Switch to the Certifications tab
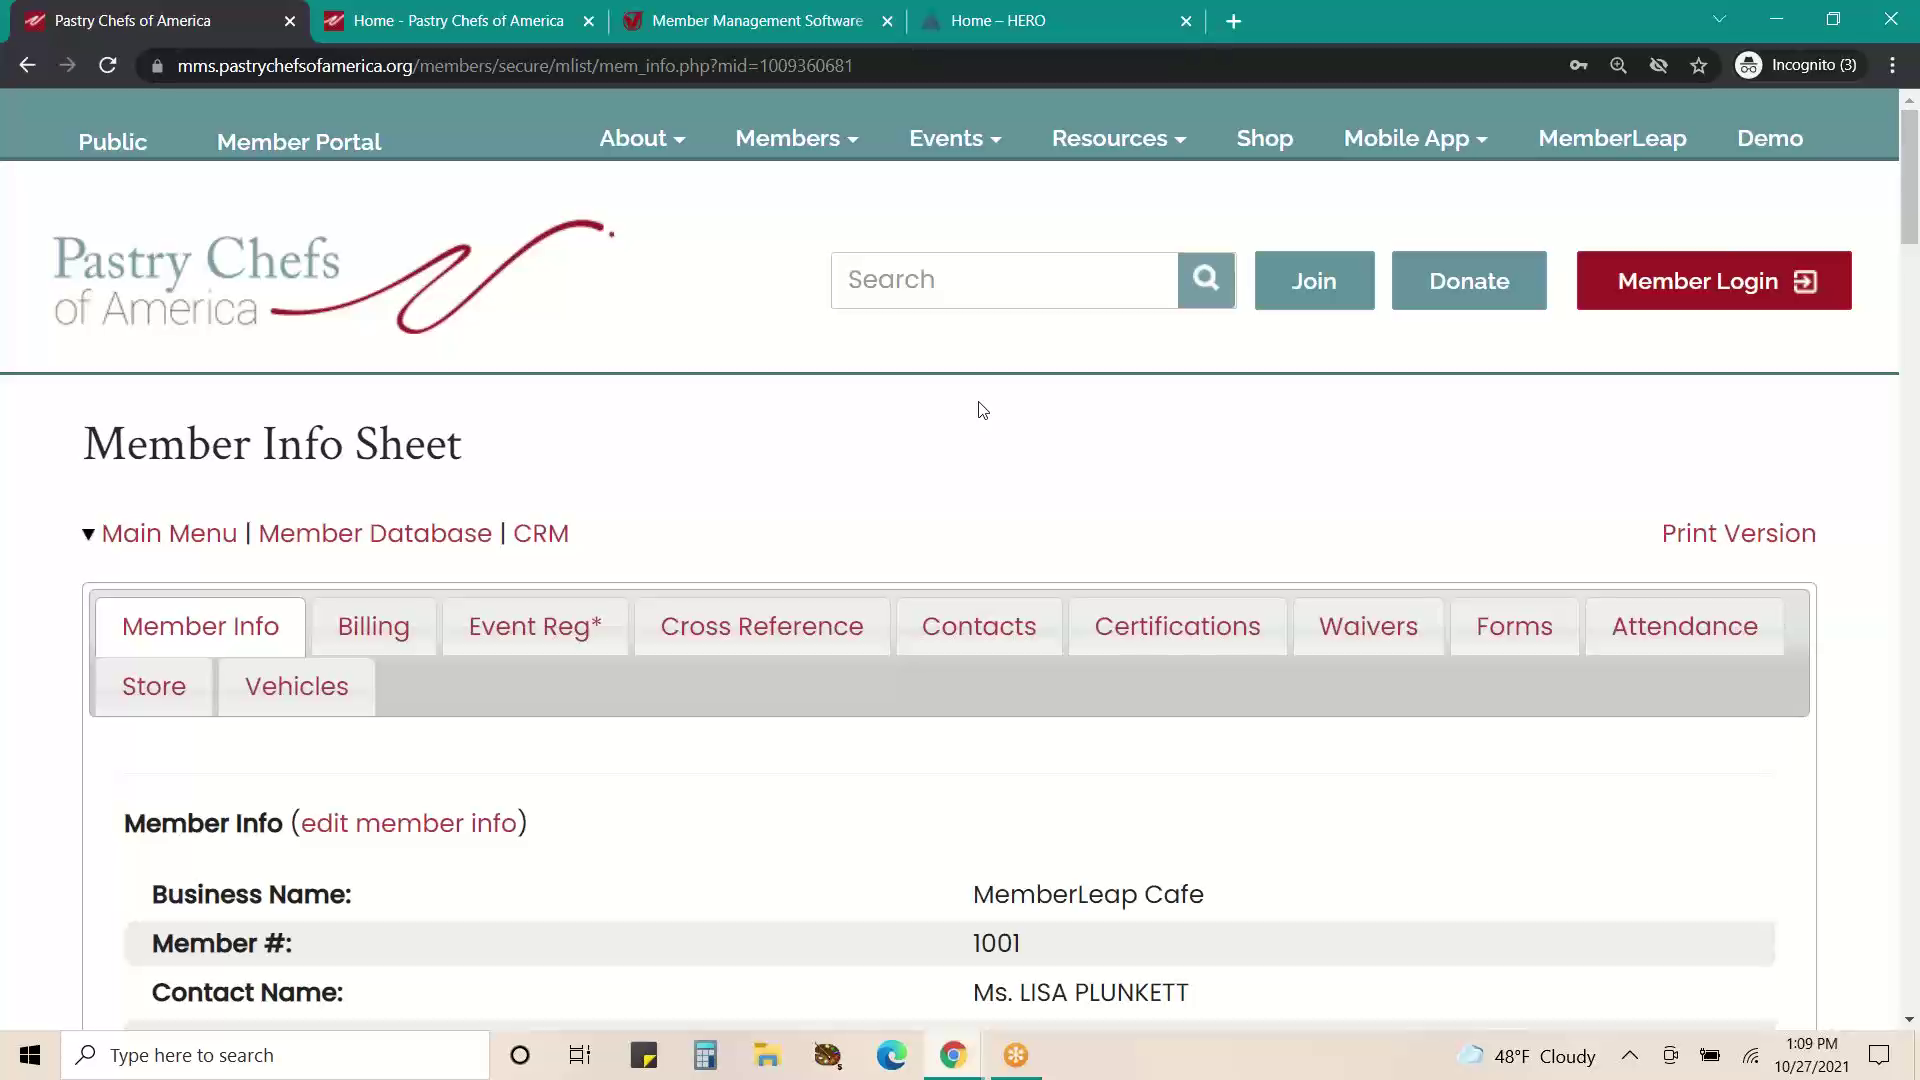The width and height of the screenshot is (1920, 1080). click(1177, 627)
